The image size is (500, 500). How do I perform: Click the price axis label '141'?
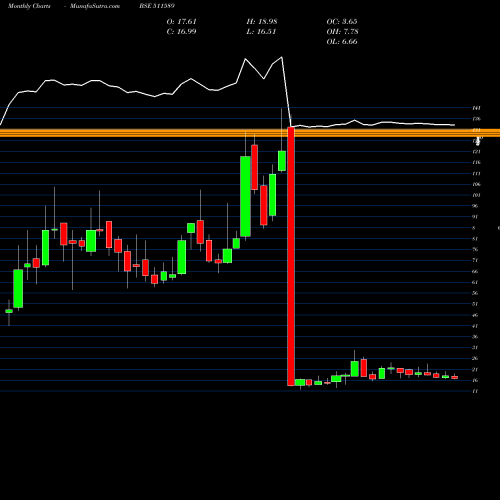click(476, 108)
